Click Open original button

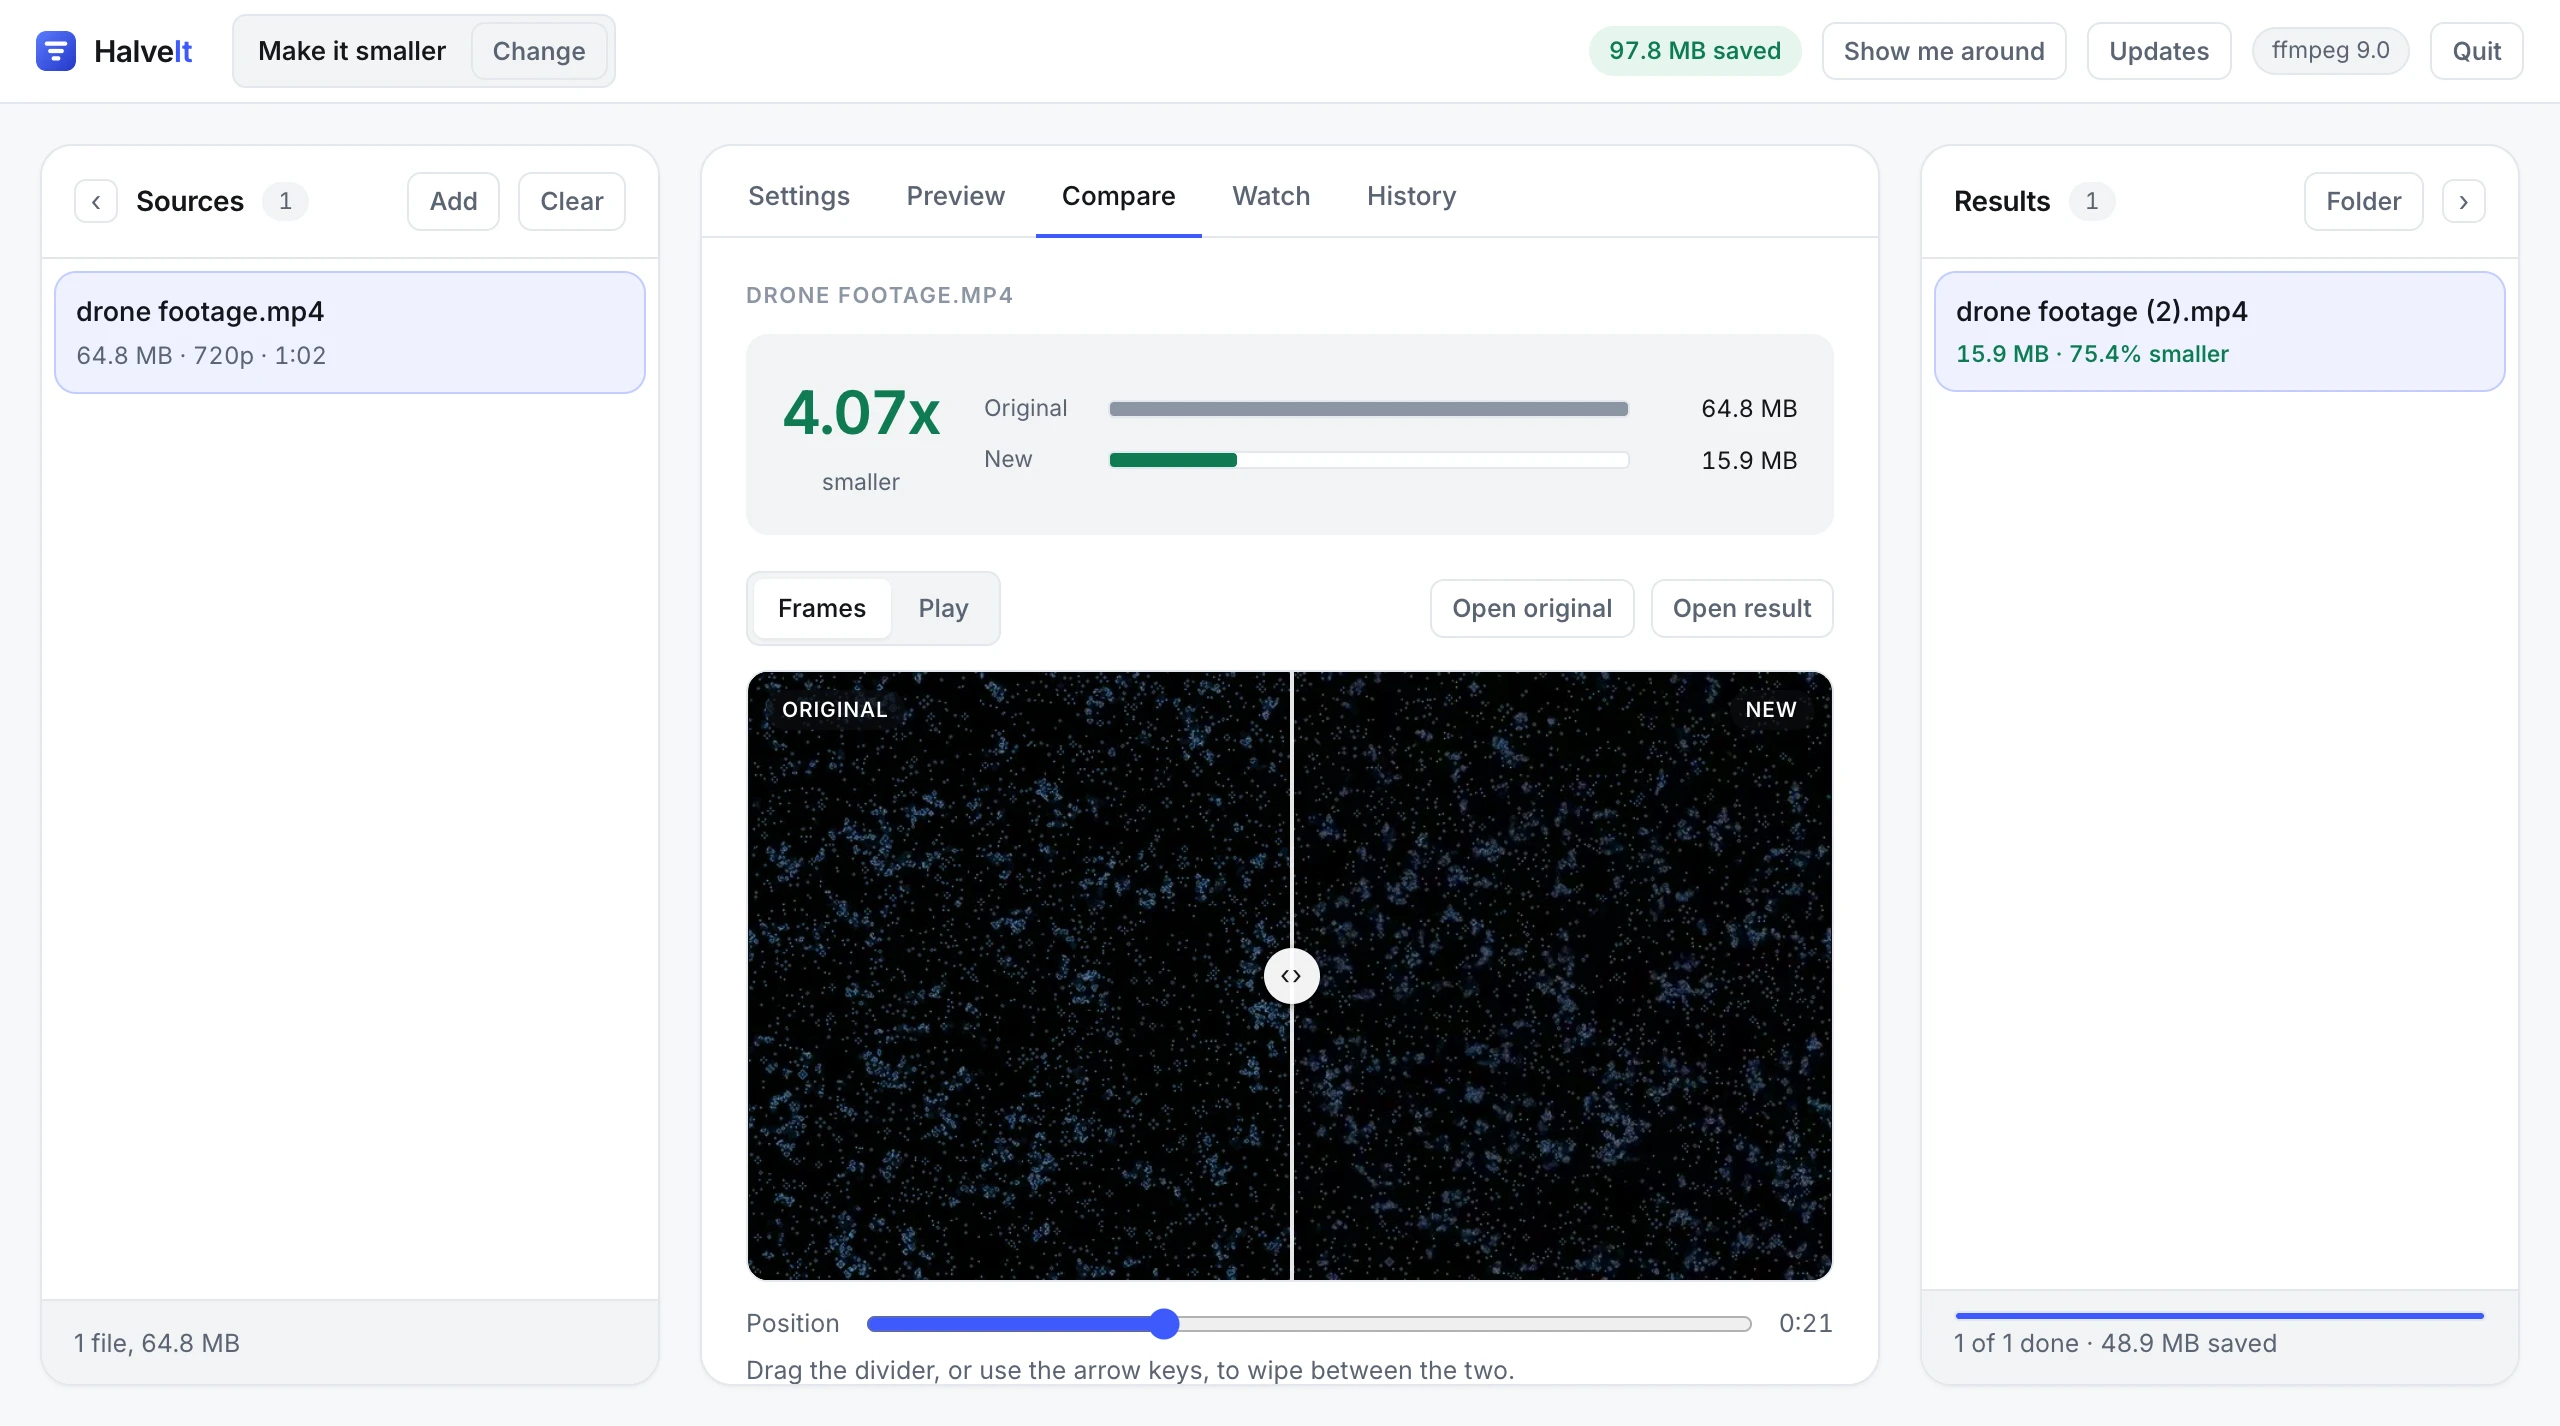[x=1532, y=608]
